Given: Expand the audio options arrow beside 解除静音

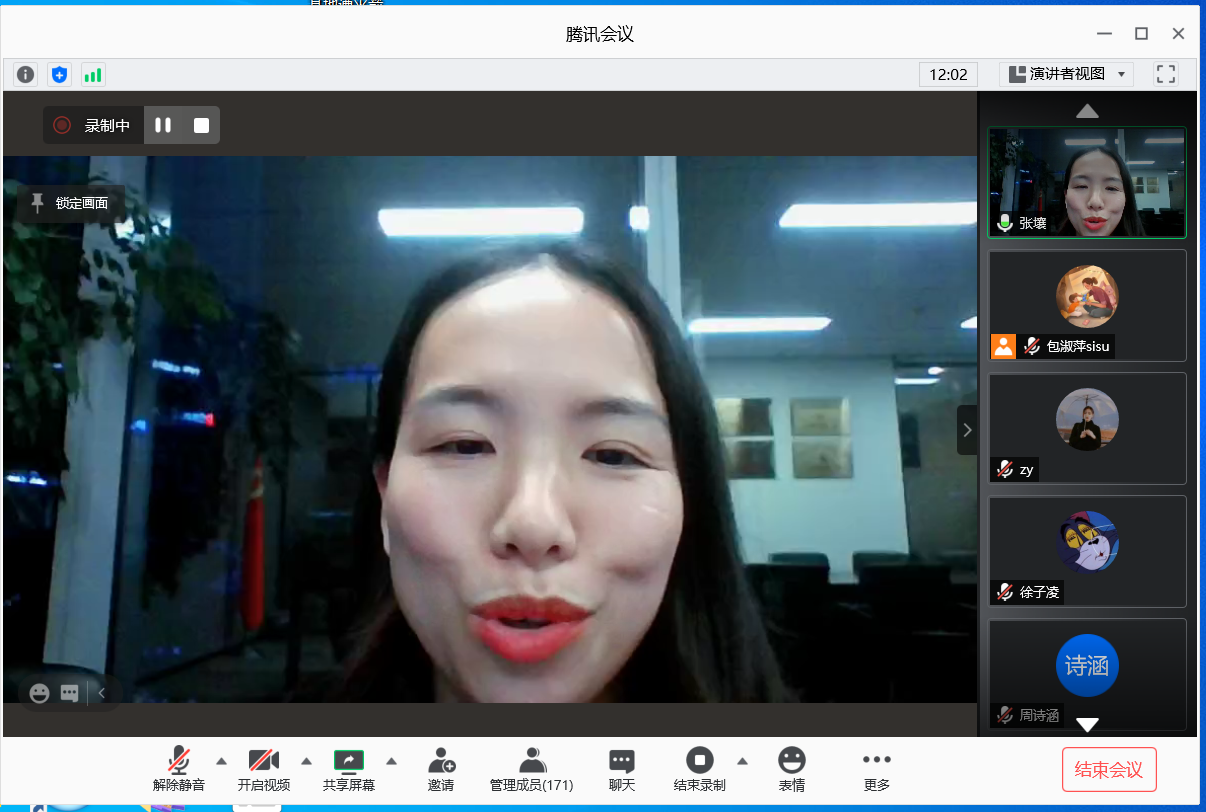Looking at the screenshot, I should [222, 761].
